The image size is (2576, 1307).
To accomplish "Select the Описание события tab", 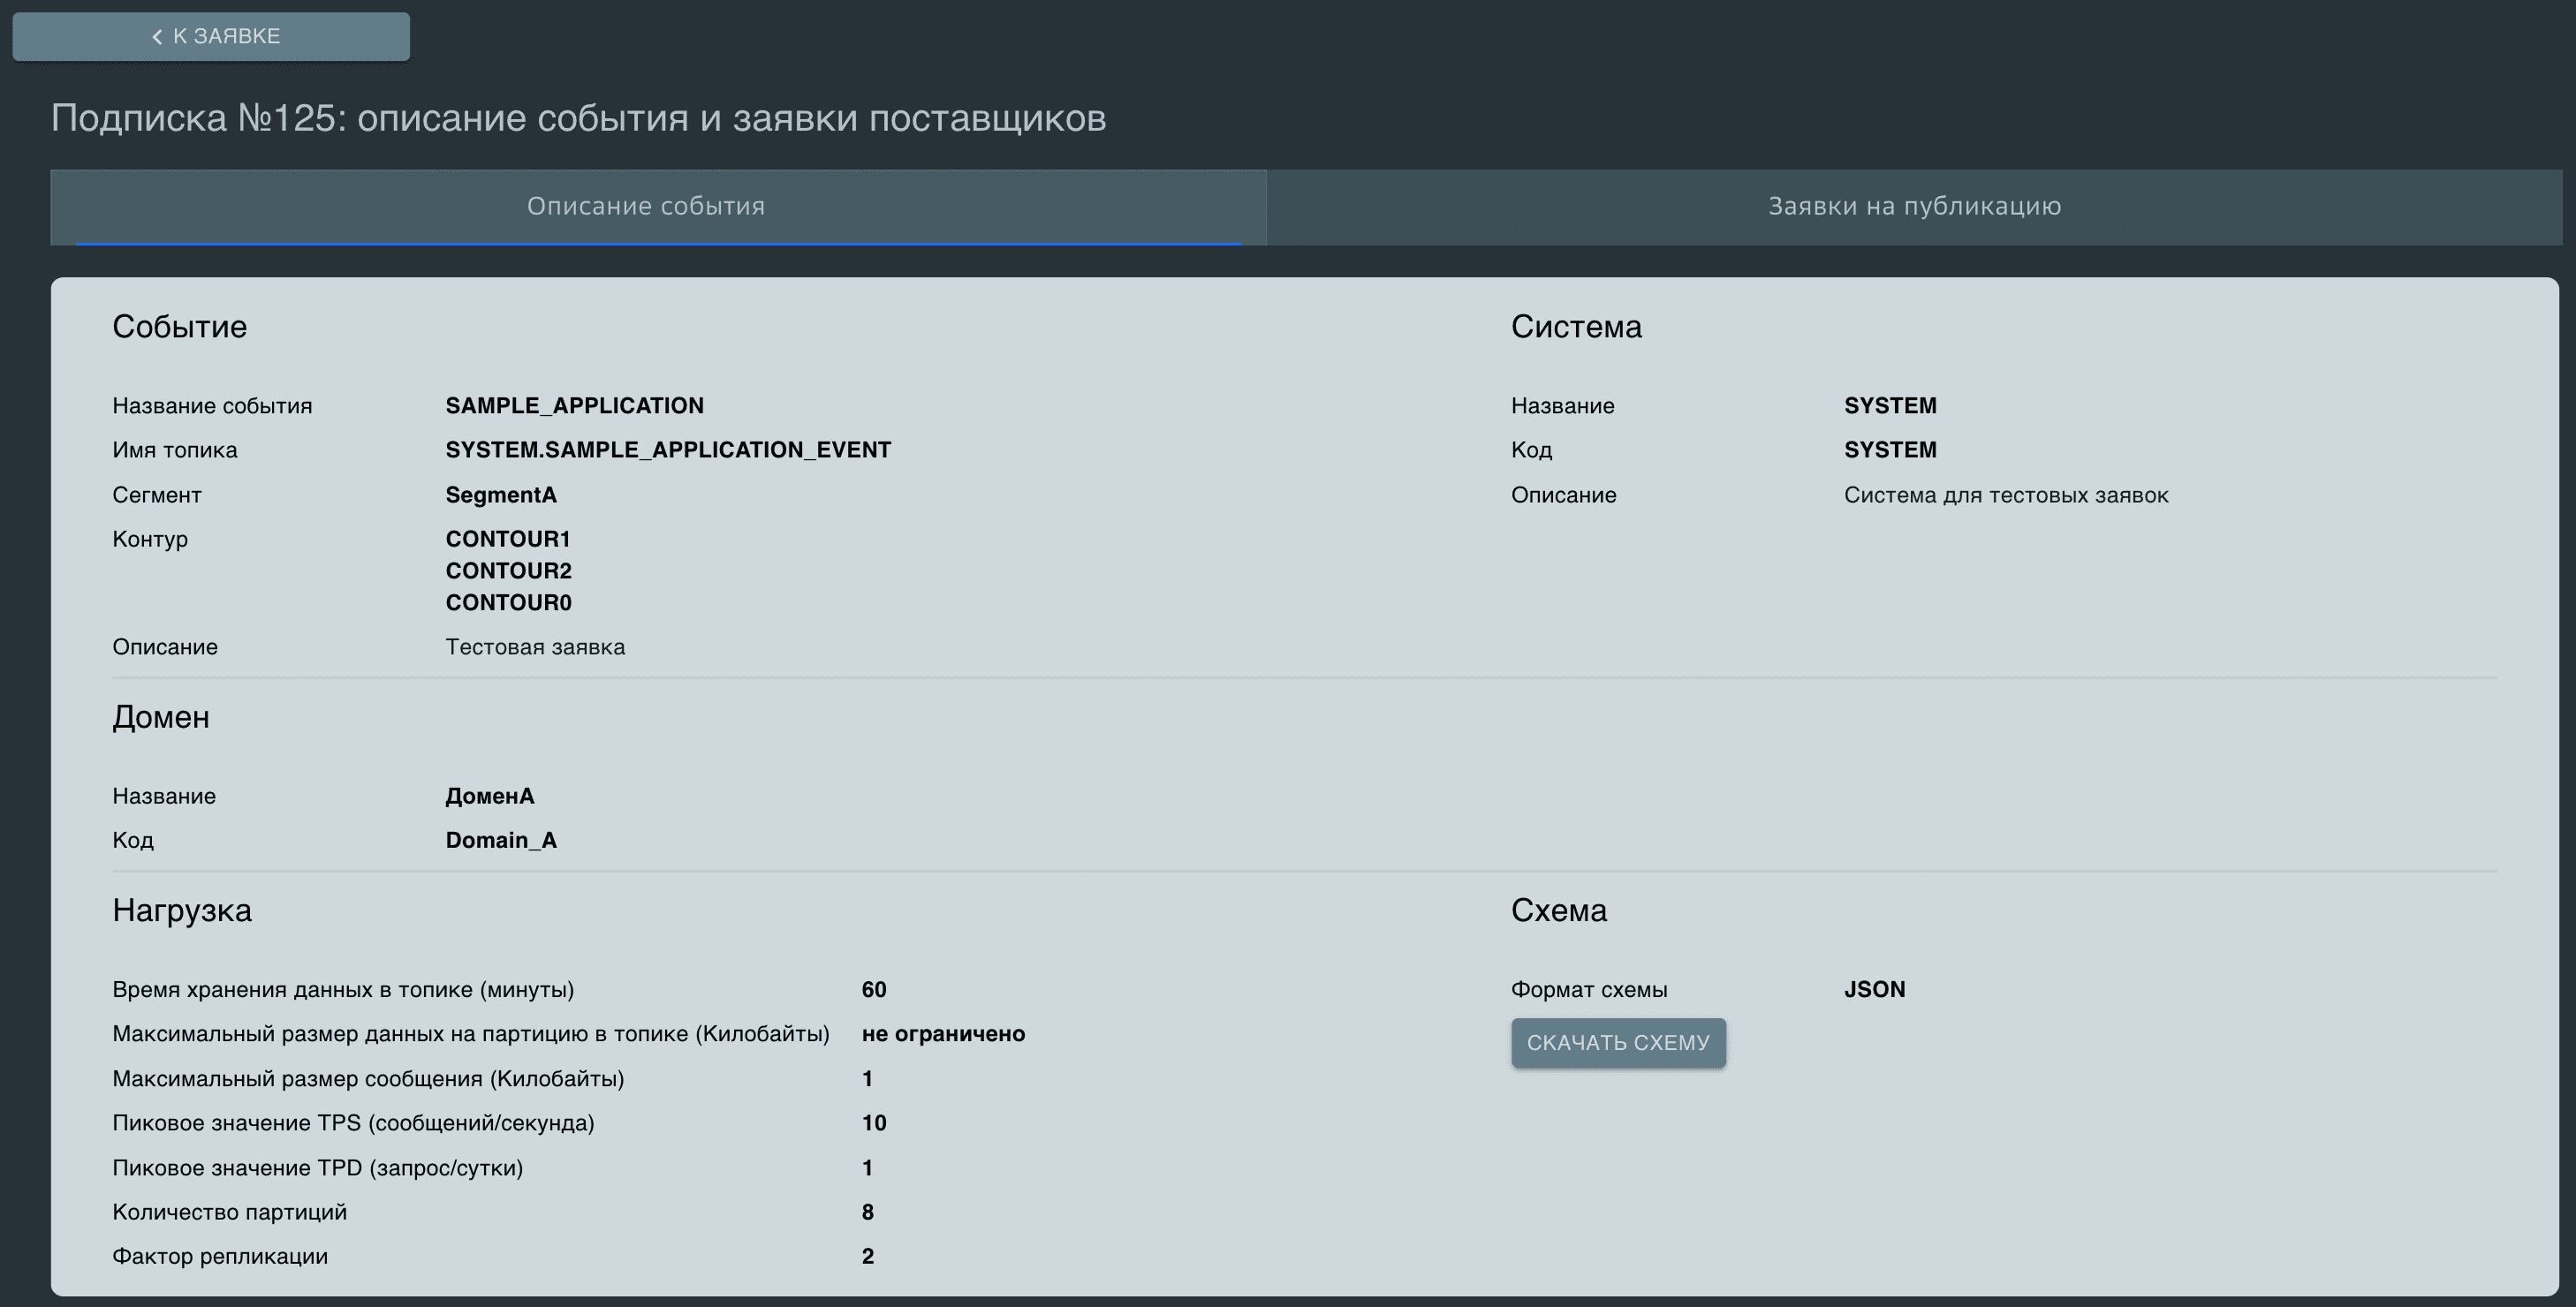I will (646, 207).
